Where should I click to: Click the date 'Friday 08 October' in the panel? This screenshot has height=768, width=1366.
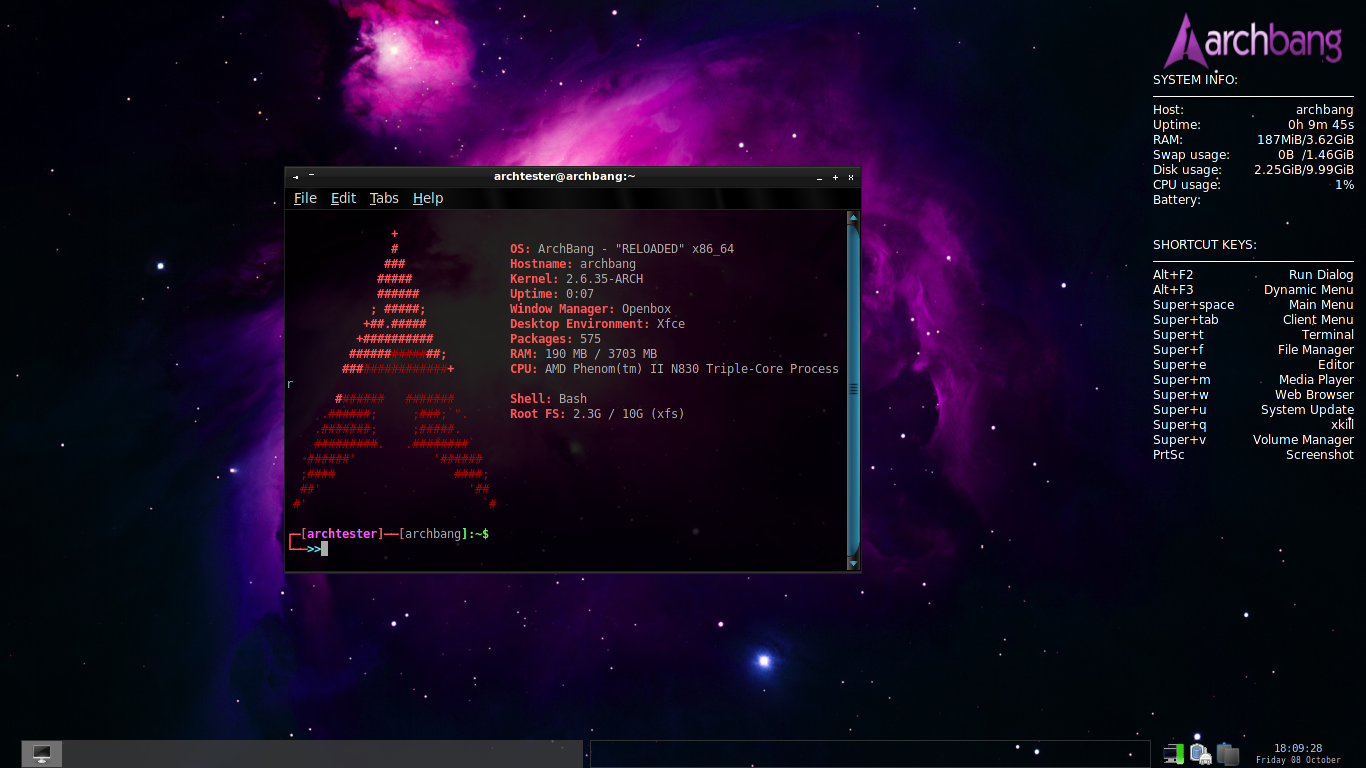pos(1298,760)
